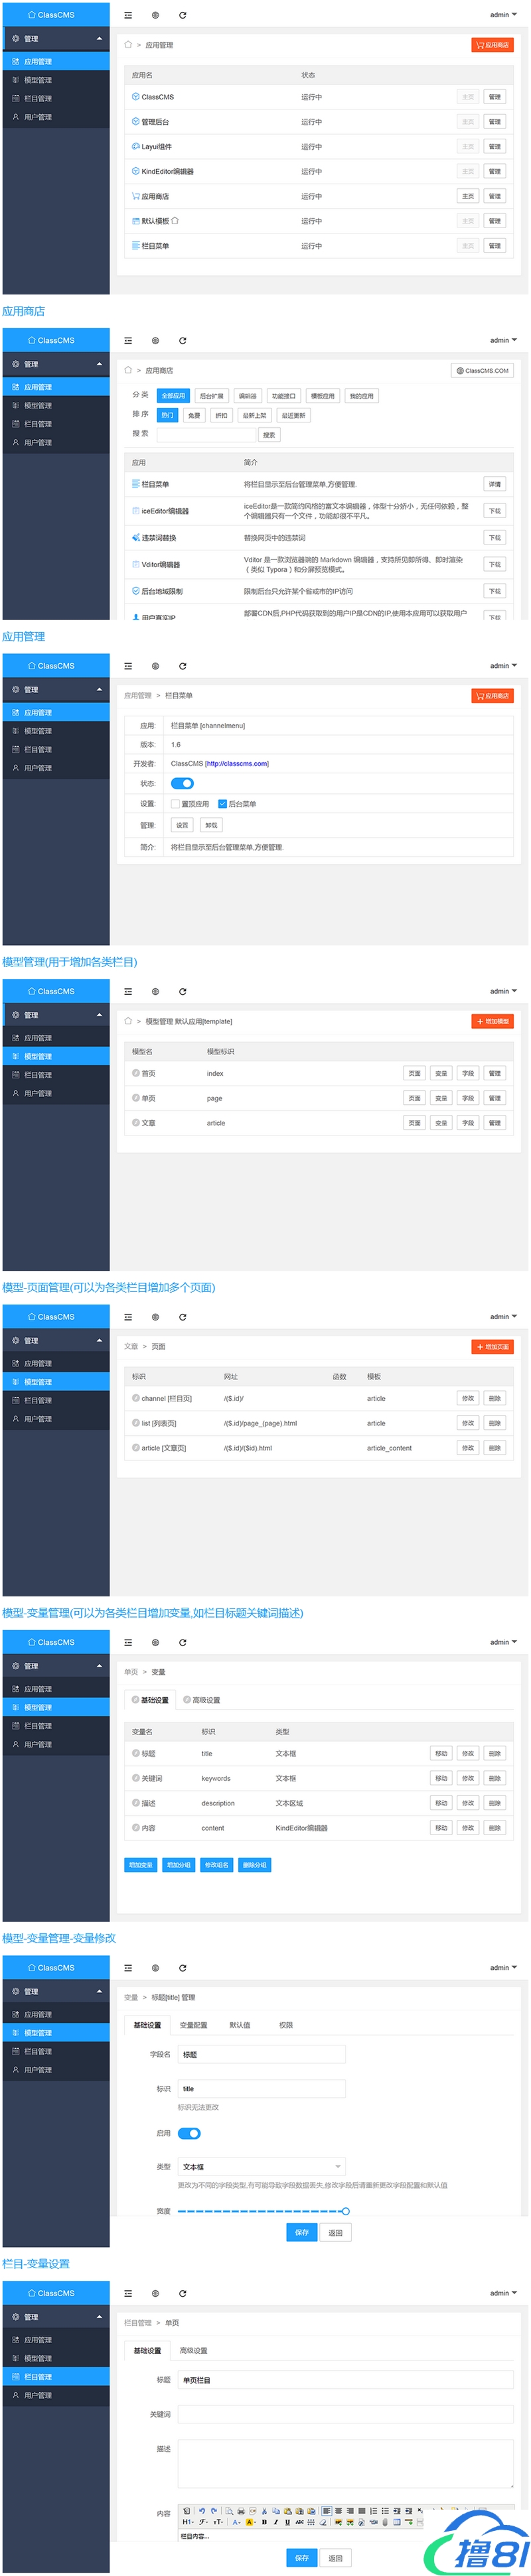Open the 类型 文本框 dropdown
Image resolution: width=531 pixels, height=2576 pixels.
261,2166
